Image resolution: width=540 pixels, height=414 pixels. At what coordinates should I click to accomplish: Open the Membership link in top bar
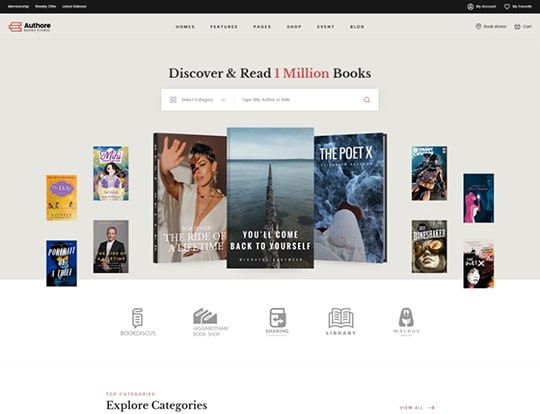click(18, 7)
